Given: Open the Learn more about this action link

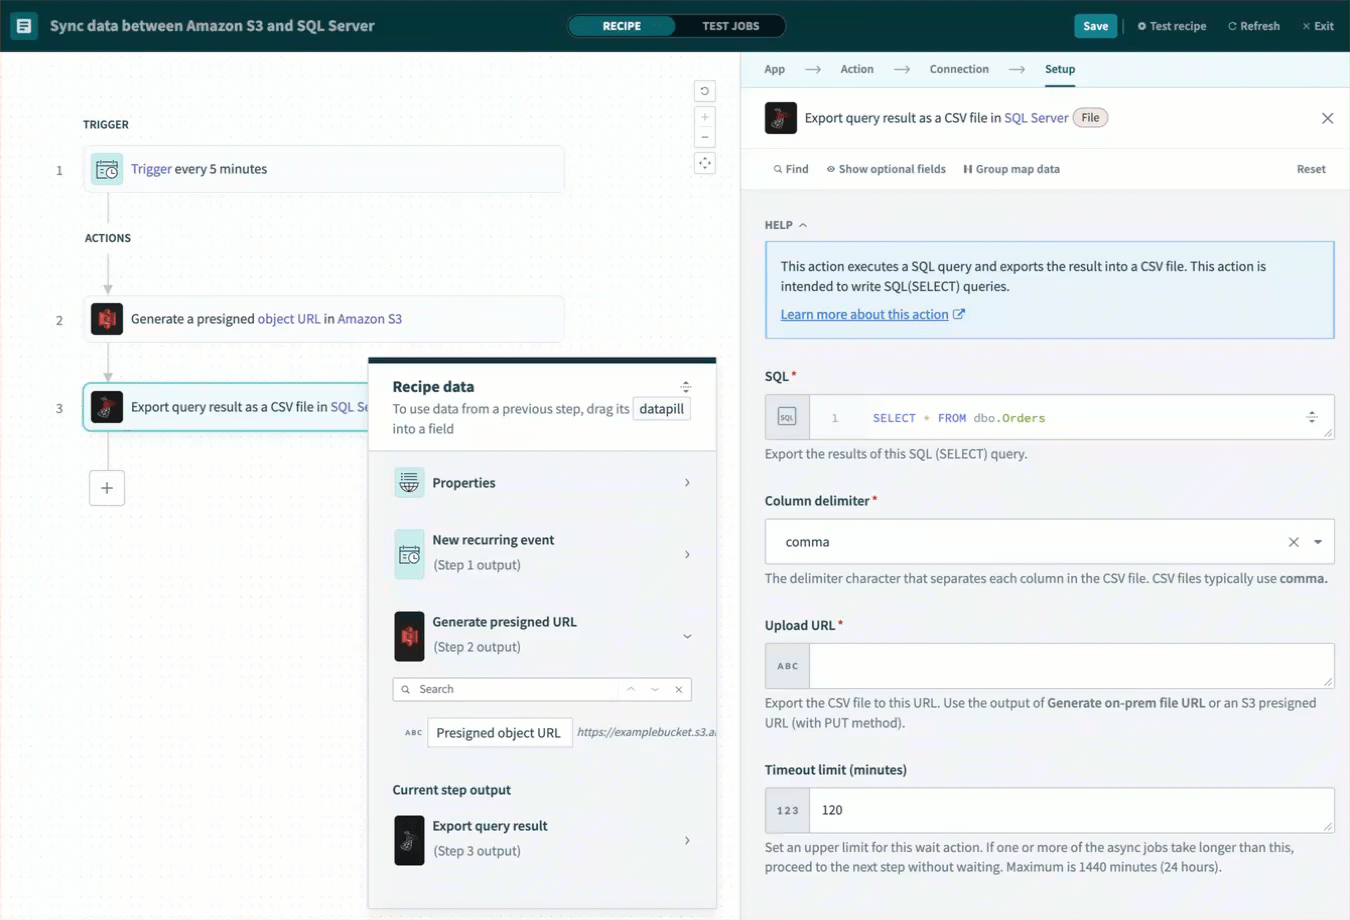Looking at the screenshot, I should 864,314.
